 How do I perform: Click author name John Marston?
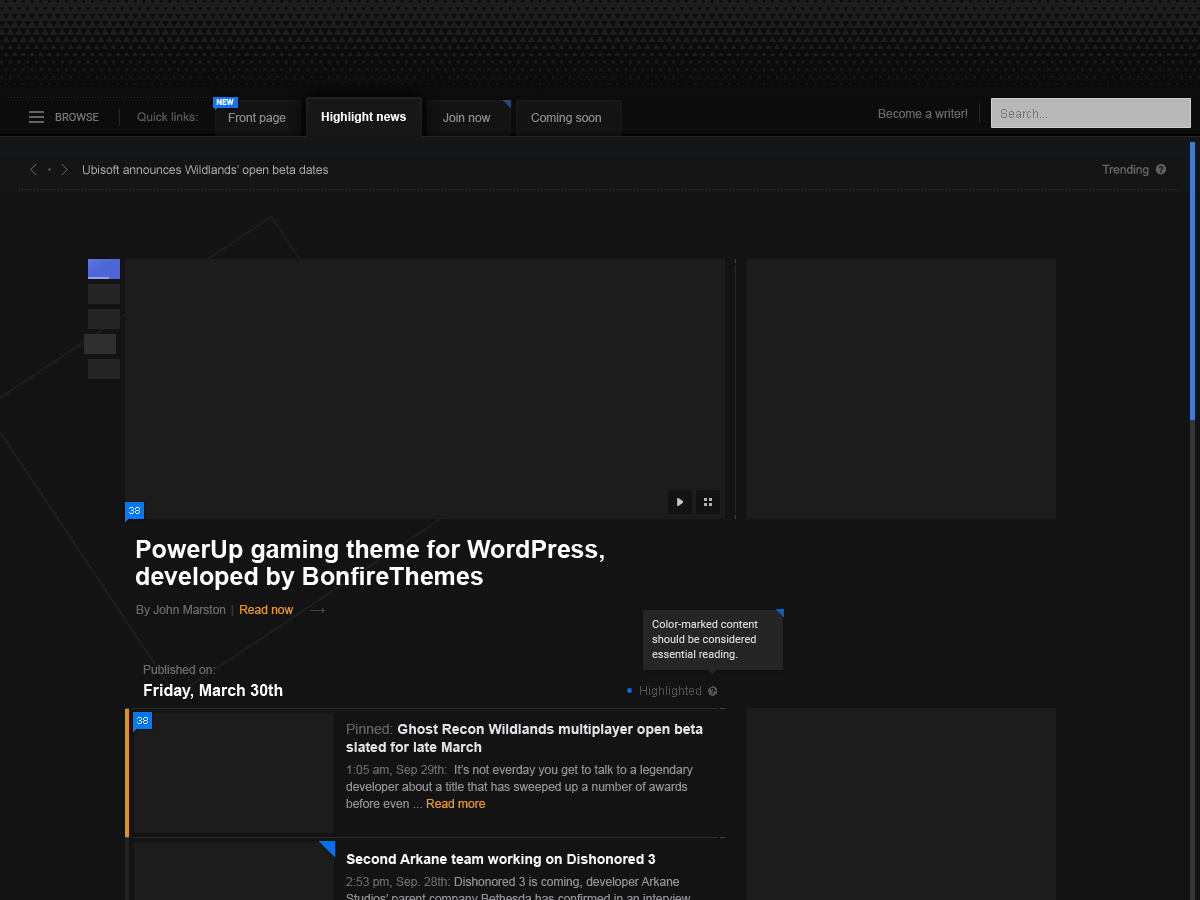(x=189, y=610)
